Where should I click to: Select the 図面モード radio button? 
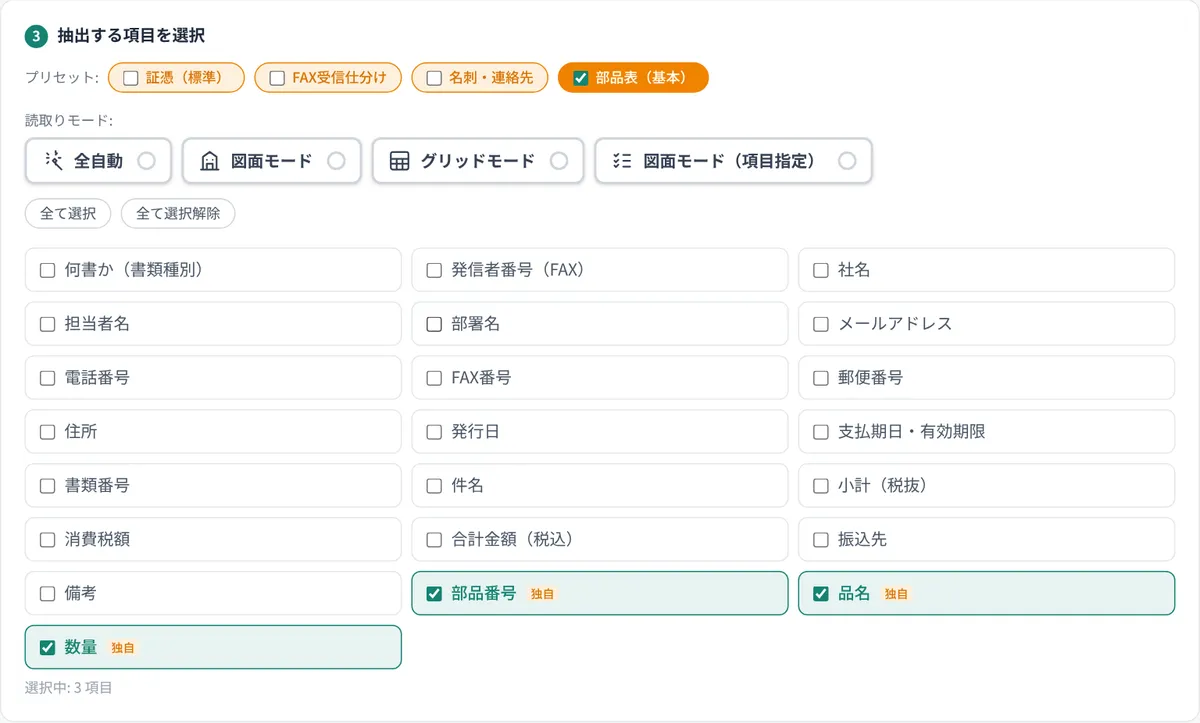pyautogui.click(x=336, y=160)
